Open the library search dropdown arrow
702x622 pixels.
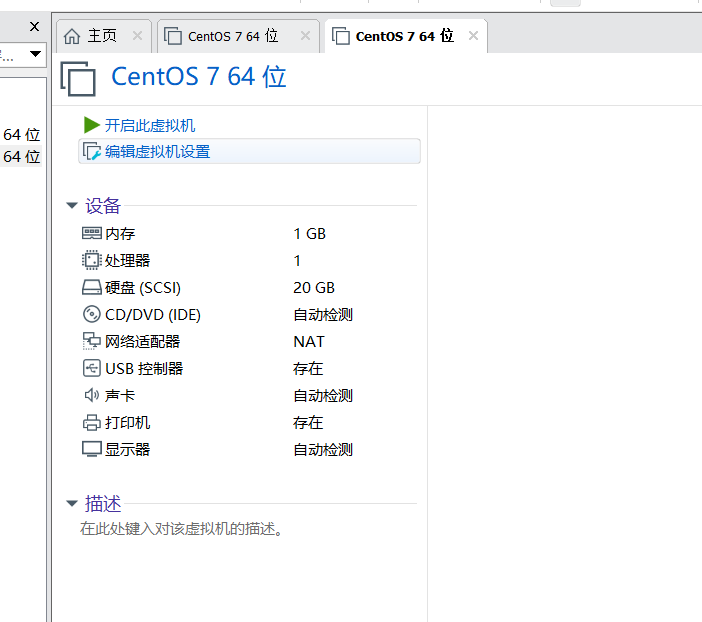coord(35,54)
